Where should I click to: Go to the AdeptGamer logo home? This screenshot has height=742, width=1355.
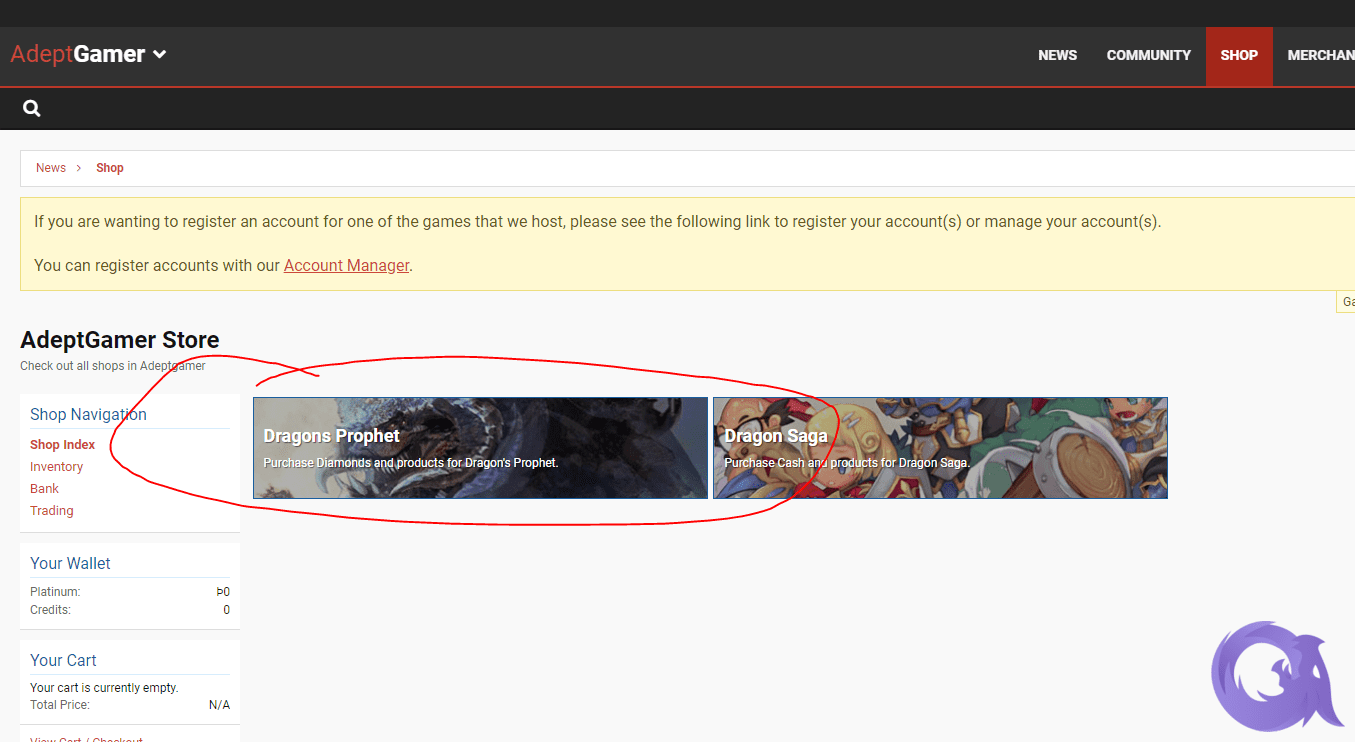(78, 55)
